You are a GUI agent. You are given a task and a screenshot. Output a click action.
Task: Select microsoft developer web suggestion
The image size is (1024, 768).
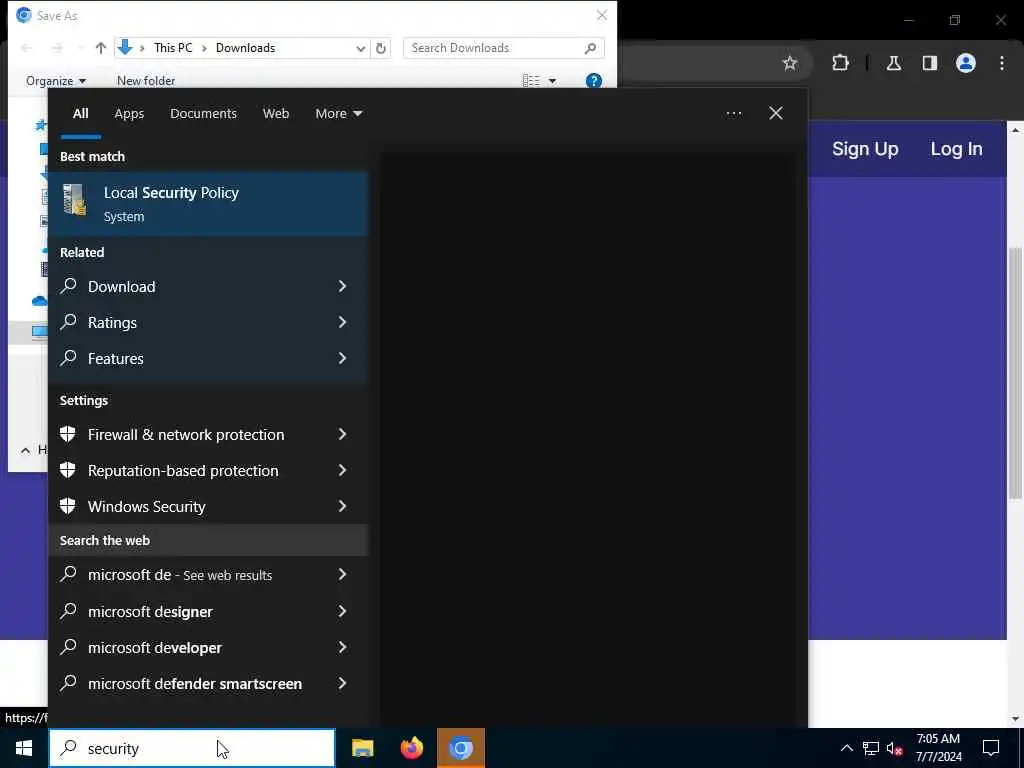[x=208, y=647]
